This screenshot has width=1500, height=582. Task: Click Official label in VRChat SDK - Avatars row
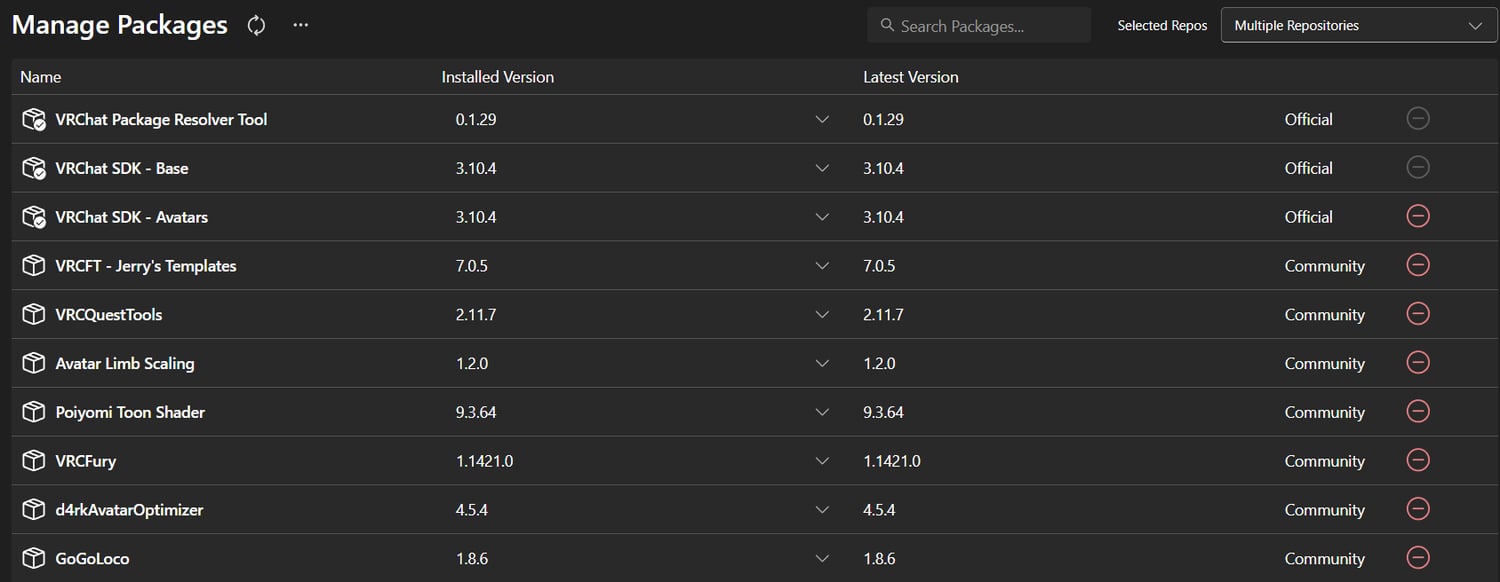click(1309, 217)
